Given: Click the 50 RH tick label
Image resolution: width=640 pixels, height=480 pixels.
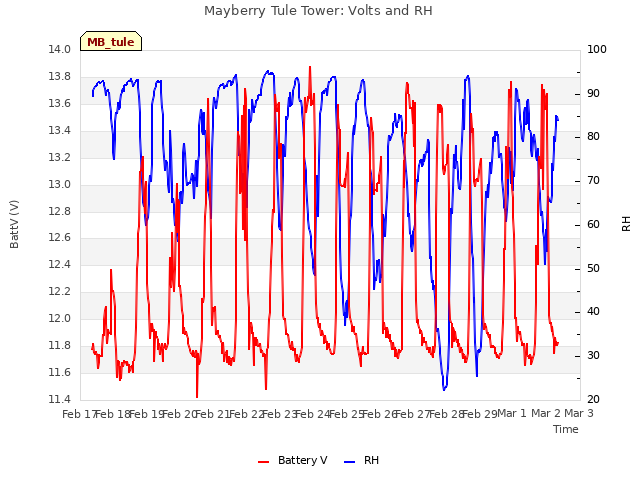Looking at the screenshot, I should point(593,268).
